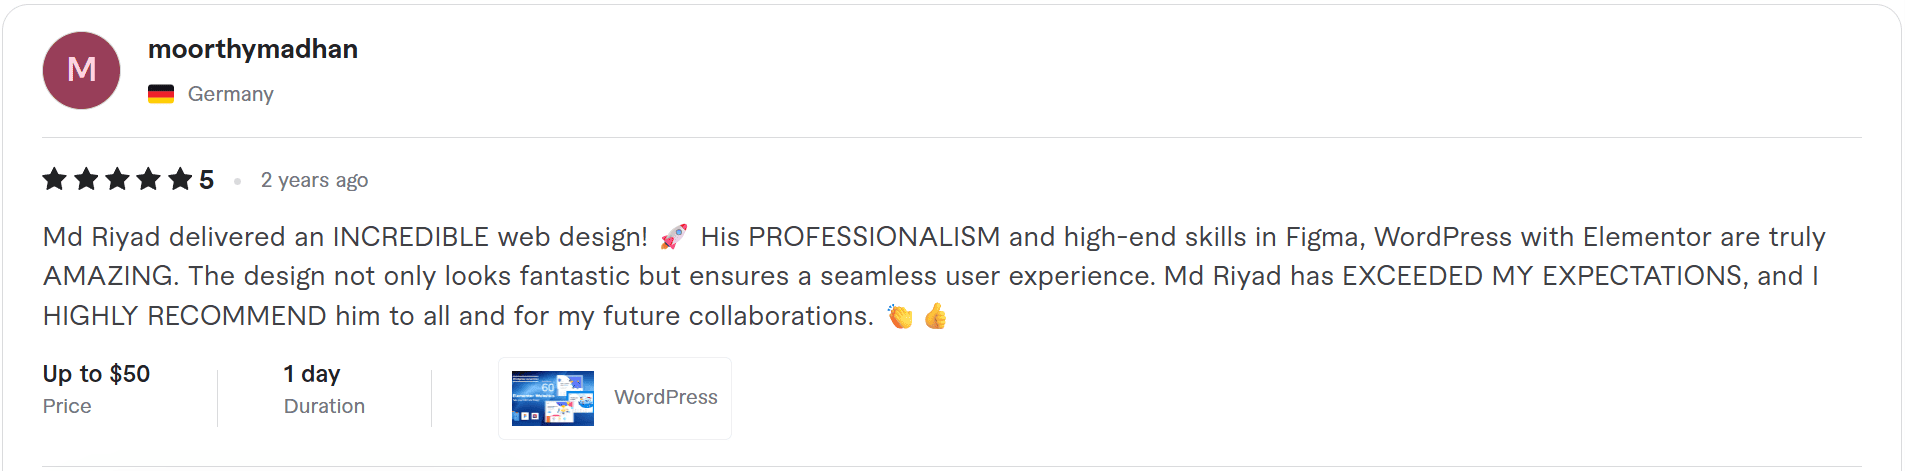Click the rocket emoji in review

click(x=674, y=237)
